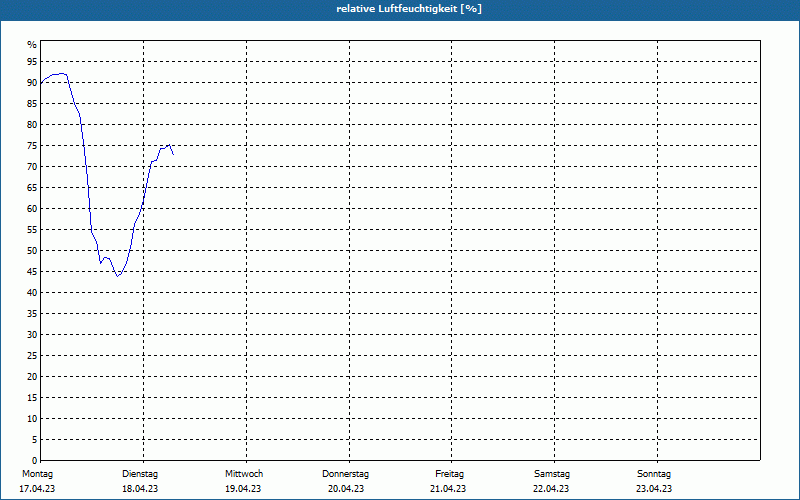Click the 5 y-axis value
The height and width of the screenshot is (500, 800).
tap(35, 440)
